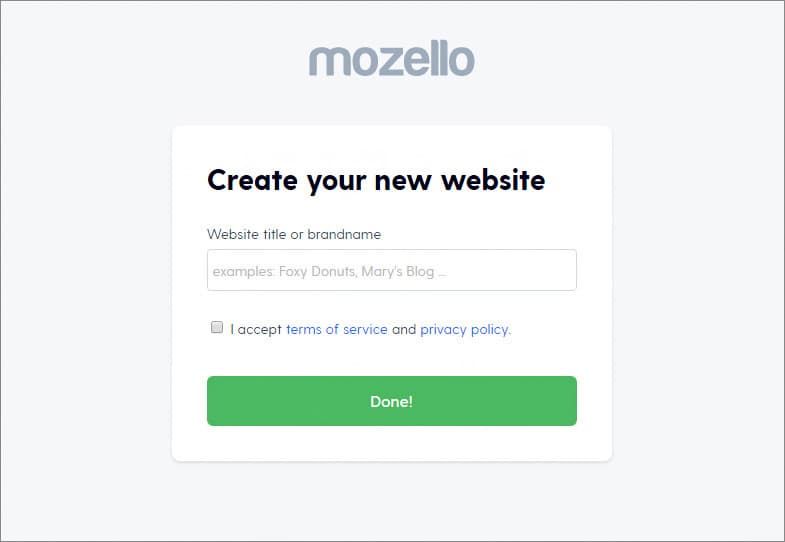Enable the agreement checkbox before Done!
785x542 pixels.
[217, 327]
